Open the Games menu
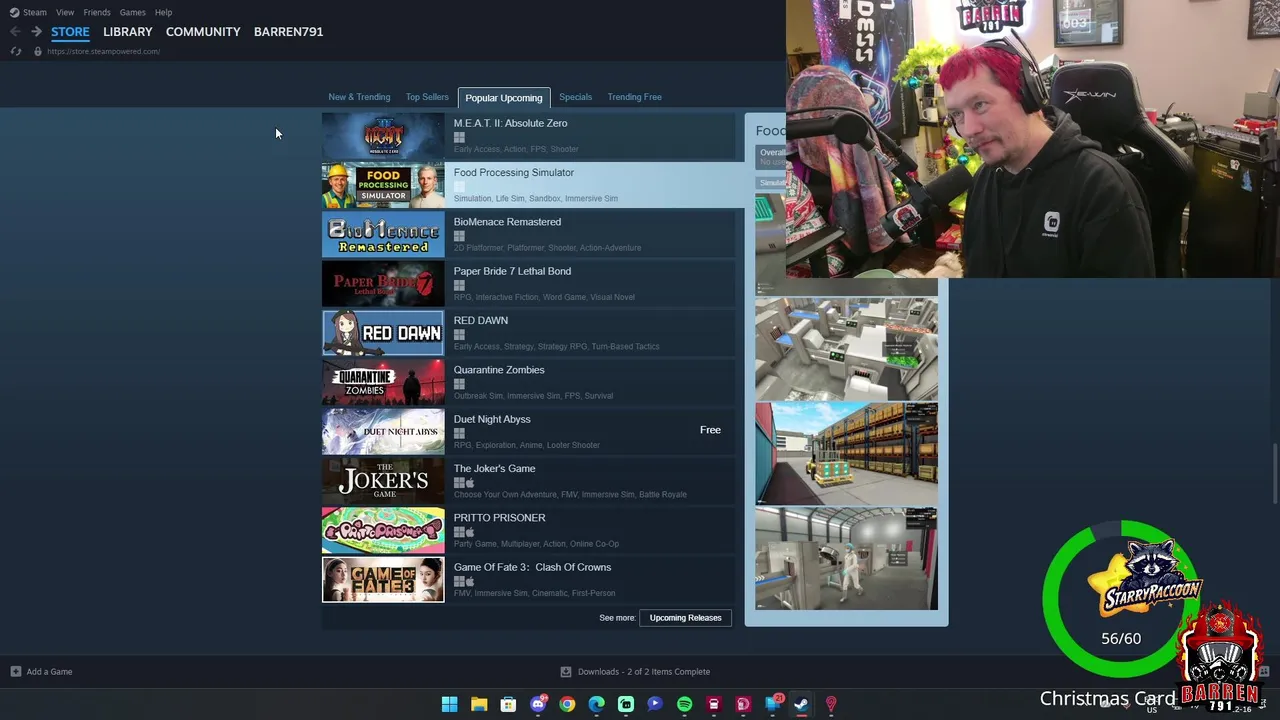Viewport: 1280px width, 720px height. (x=133, y=12)
